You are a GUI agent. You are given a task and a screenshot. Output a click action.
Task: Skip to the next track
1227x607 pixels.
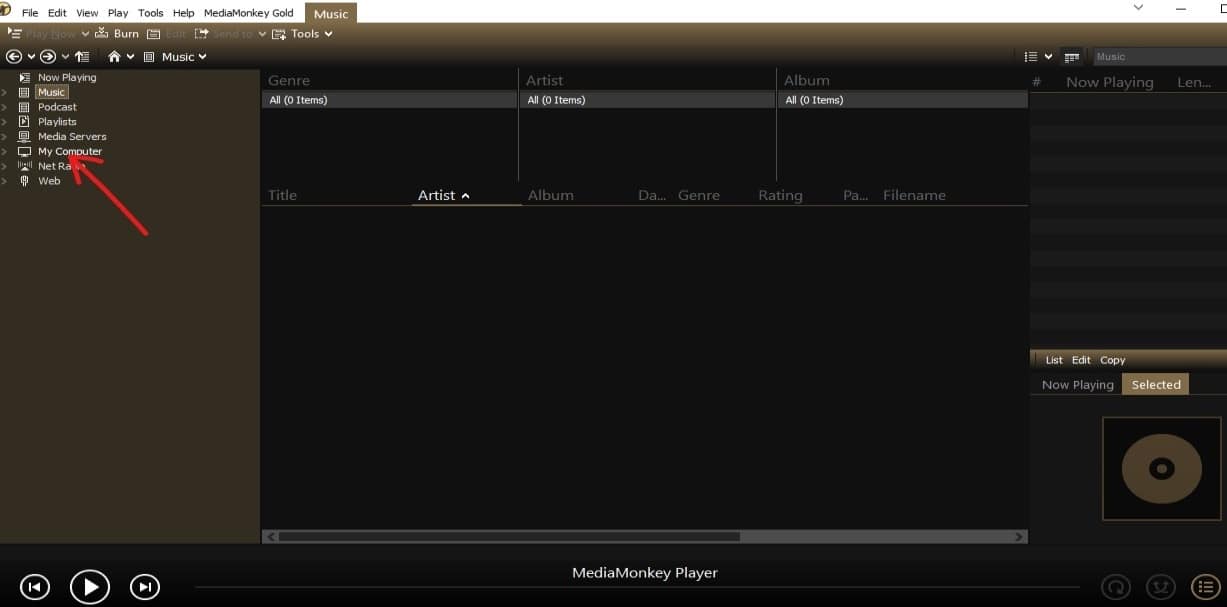(145, 587)
